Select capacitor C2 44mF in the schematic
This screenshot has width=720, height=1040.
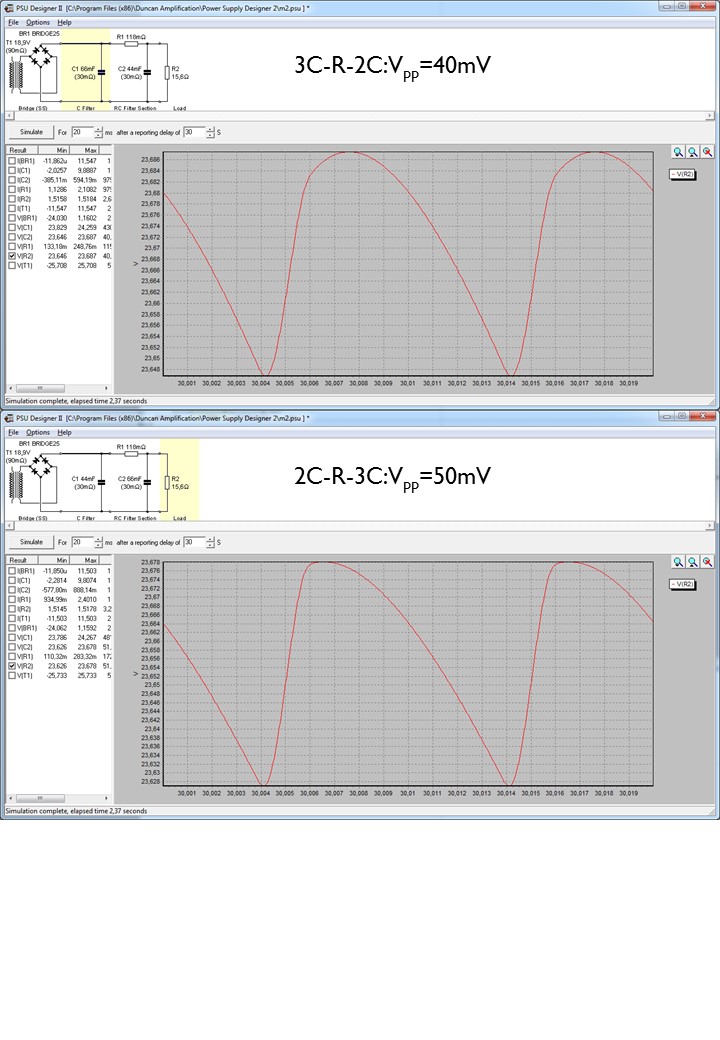coord(147,72)
